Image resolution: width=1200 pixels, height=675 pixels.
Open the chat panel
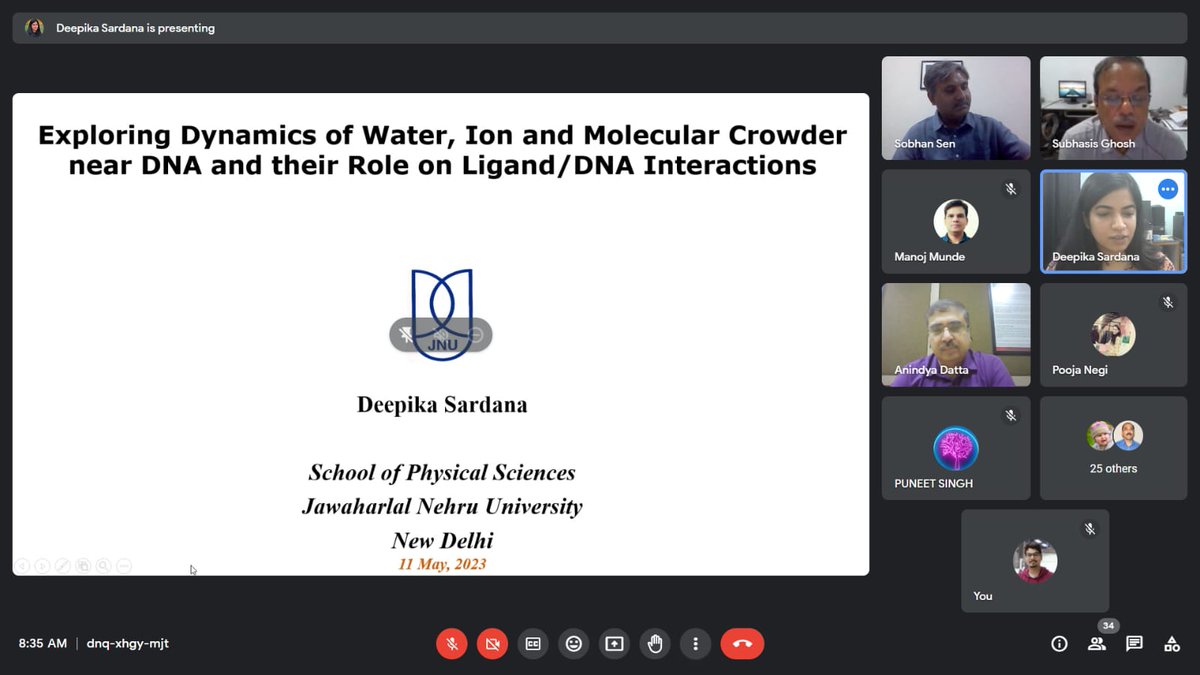(x=1134, y=644)
